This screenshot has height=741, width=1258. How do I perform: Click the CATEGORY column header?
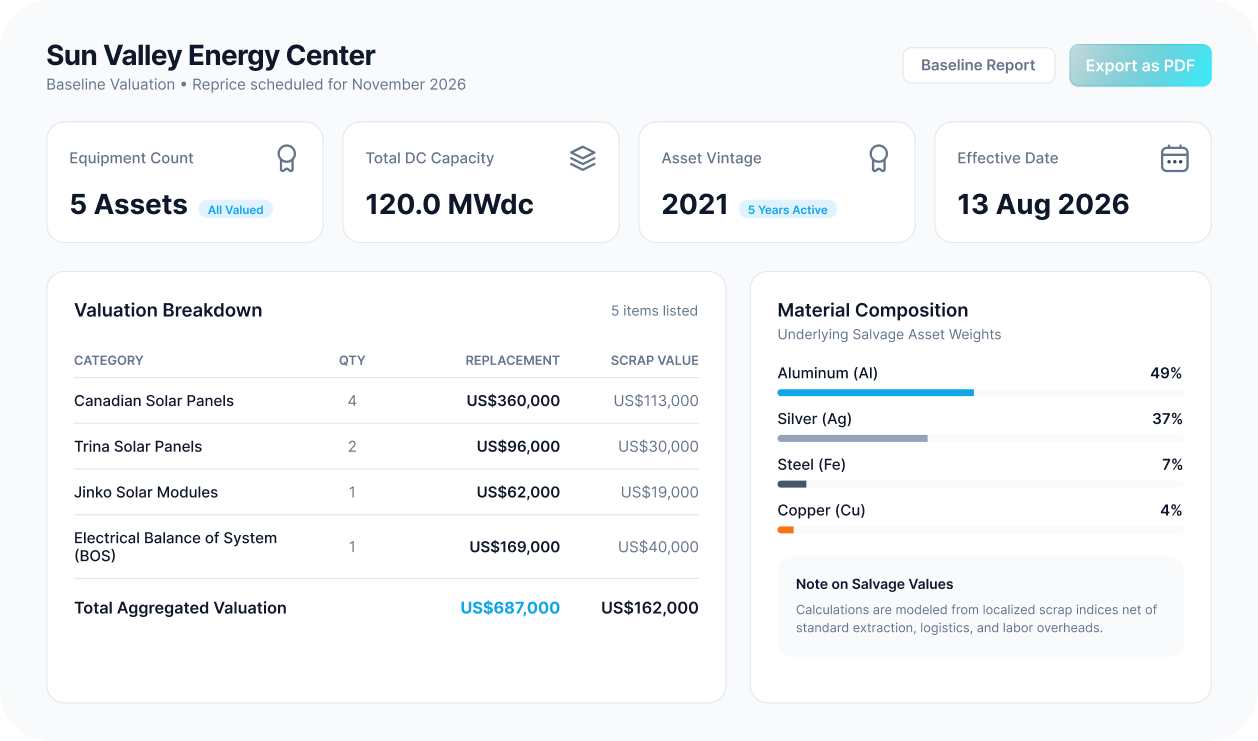[x=109, y=360]
